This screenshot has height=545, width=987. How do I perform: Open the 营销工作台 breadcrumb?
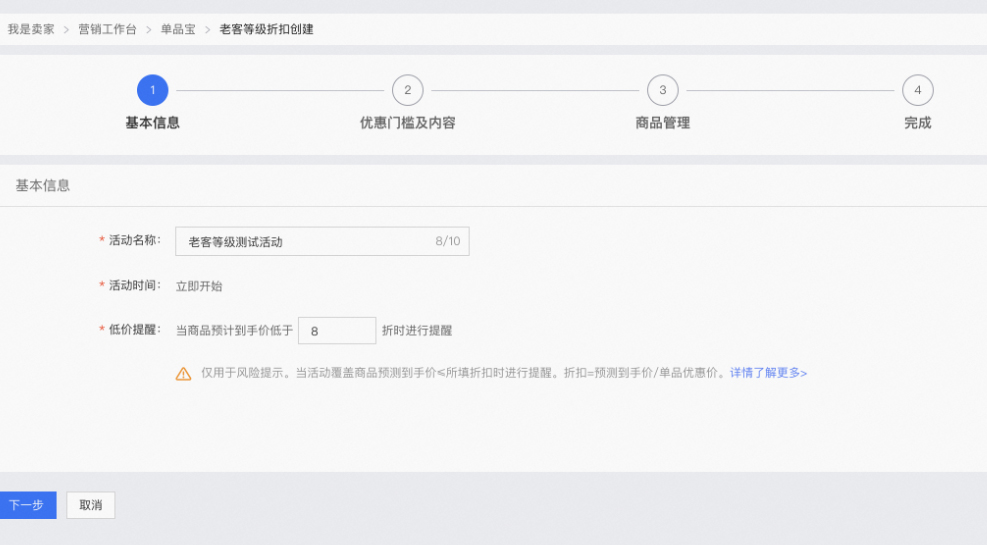tap(107, 29)
